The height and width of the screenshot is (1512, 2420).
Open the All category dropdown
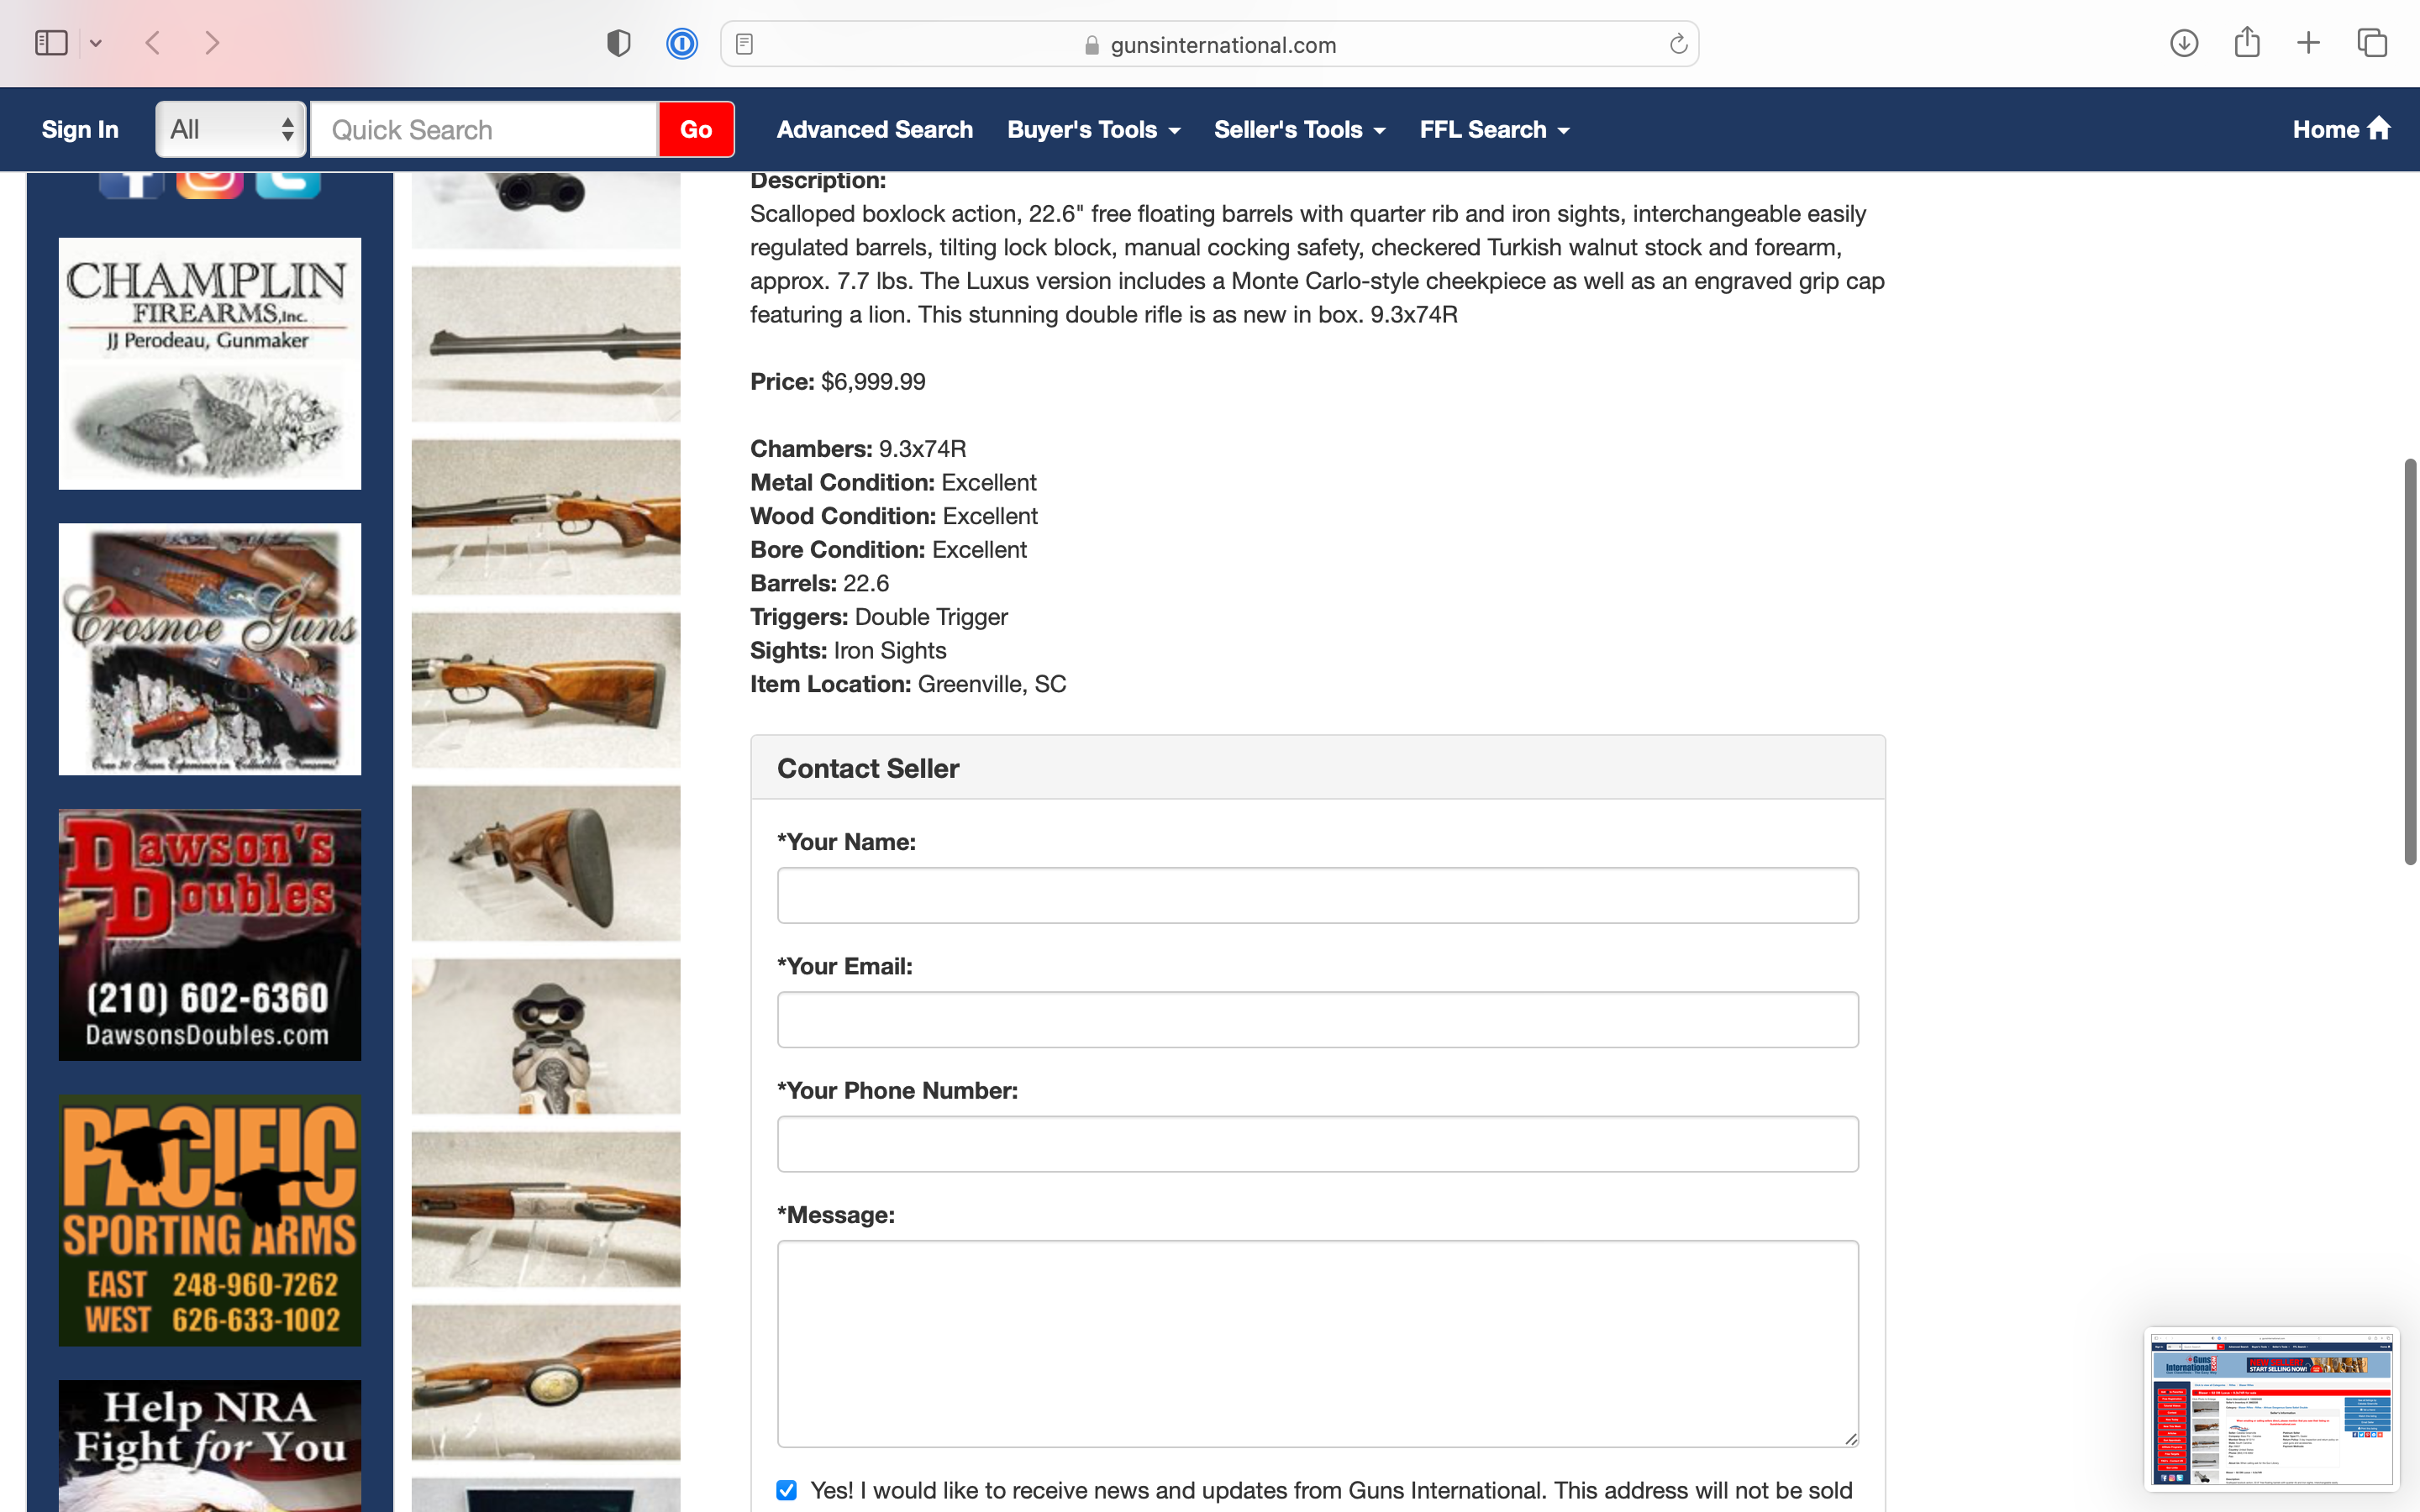pyautogui.click(x=231, y=130)
